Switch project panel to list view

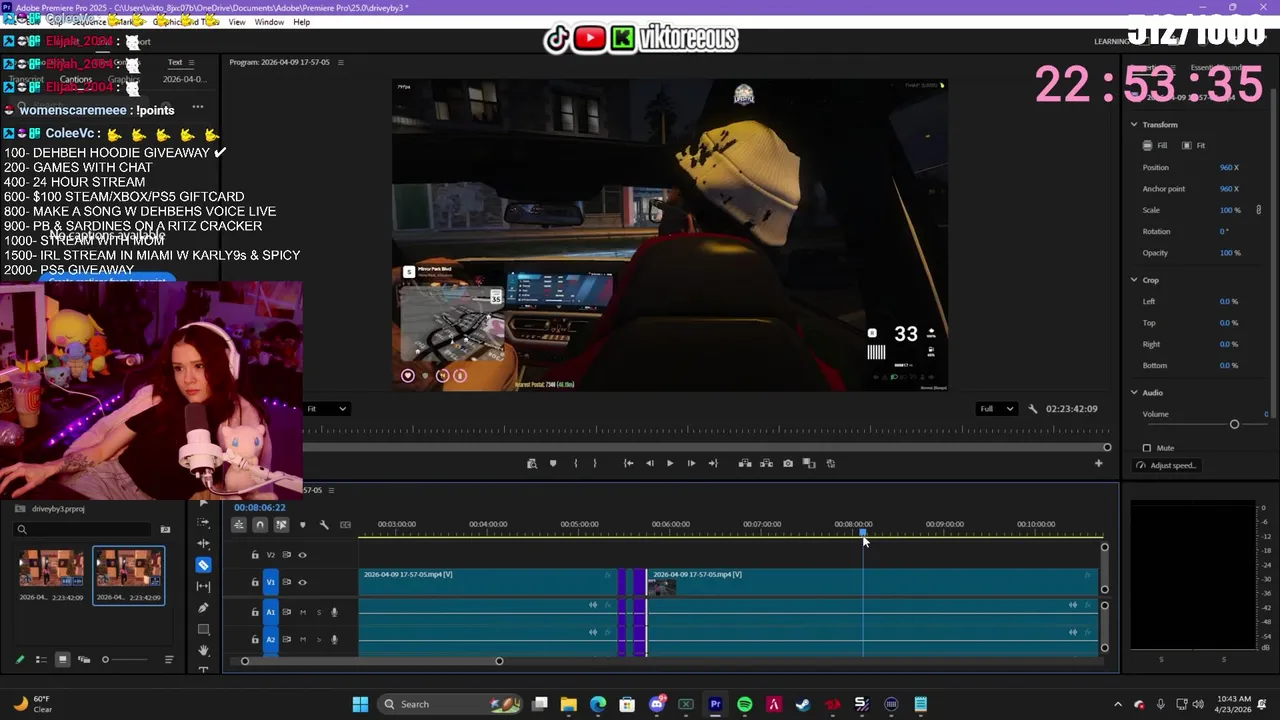41,660
